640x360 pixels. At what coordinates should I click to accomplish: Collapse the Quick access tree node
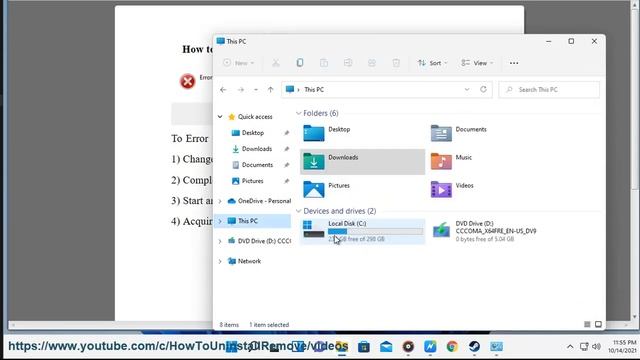[x=220, y=117]
